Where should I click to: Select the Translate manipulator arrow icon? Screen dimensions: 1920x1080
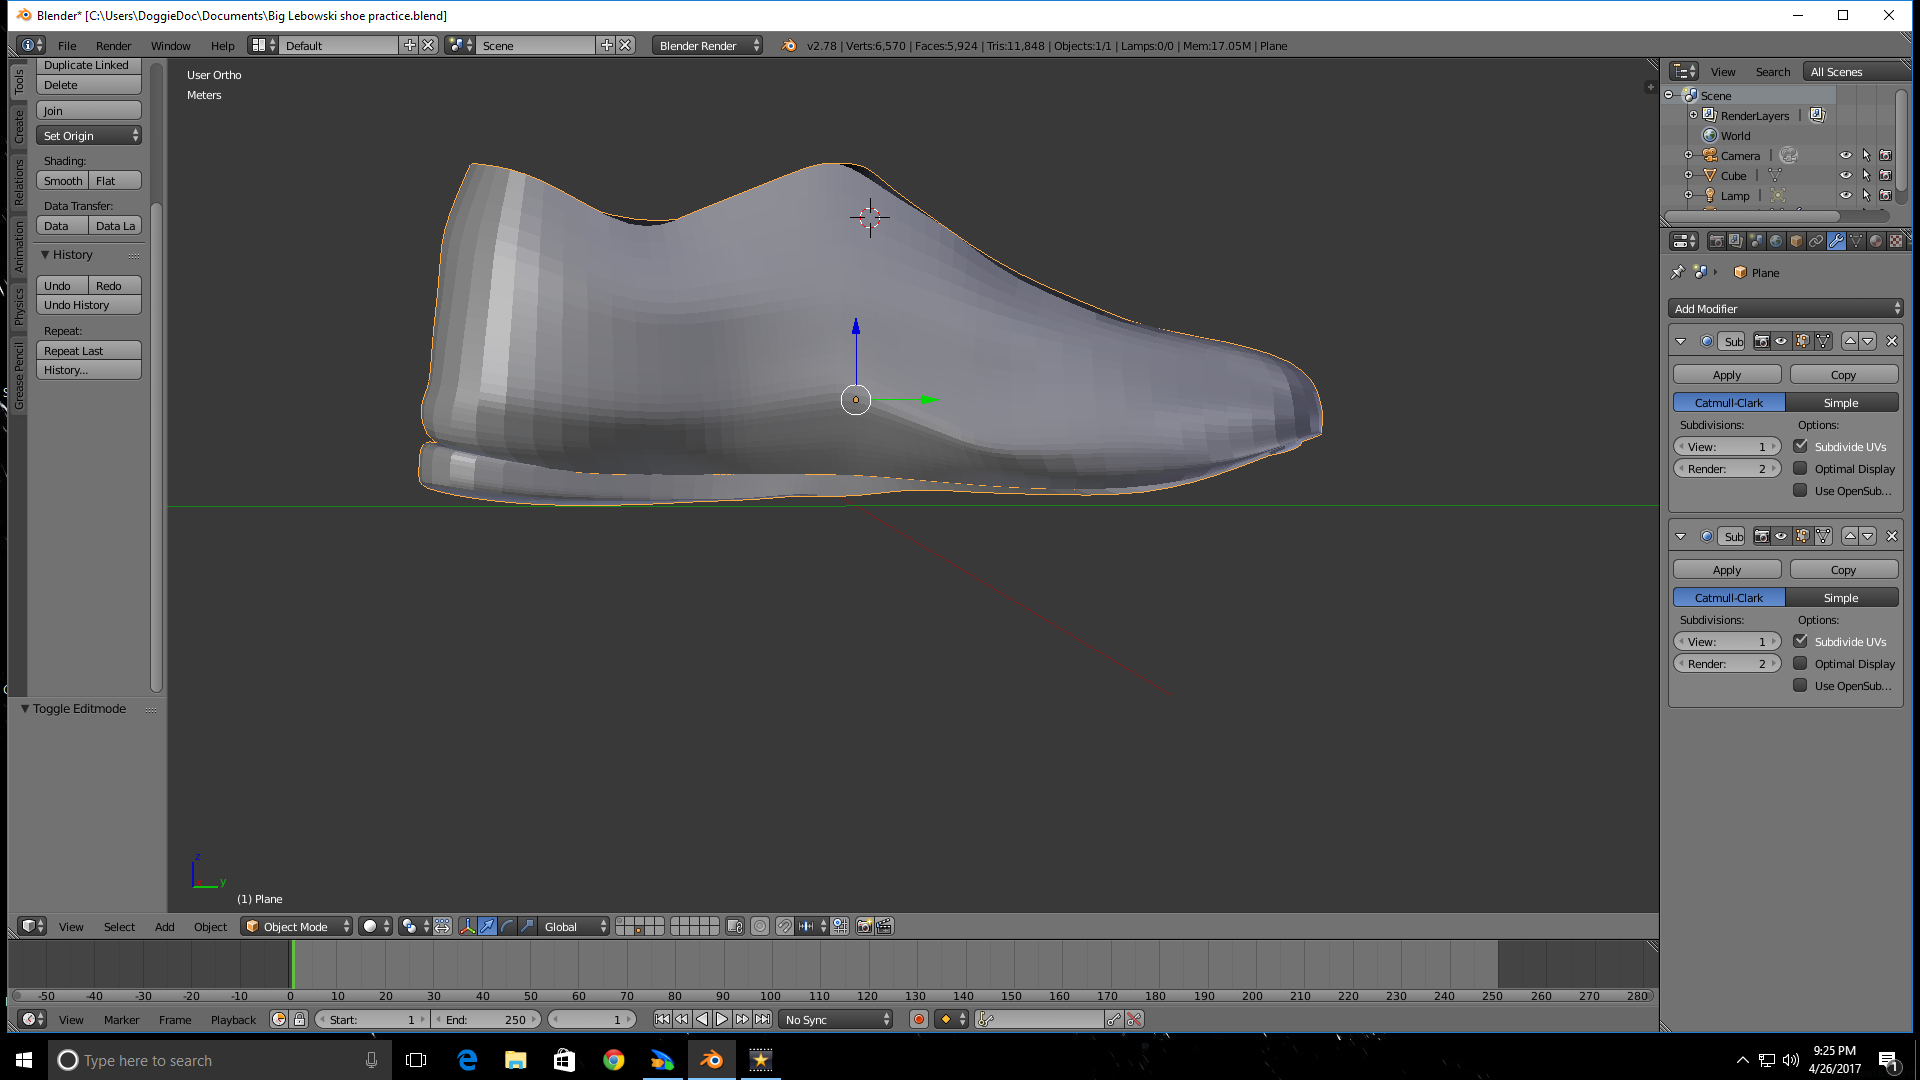click(487, 927)
